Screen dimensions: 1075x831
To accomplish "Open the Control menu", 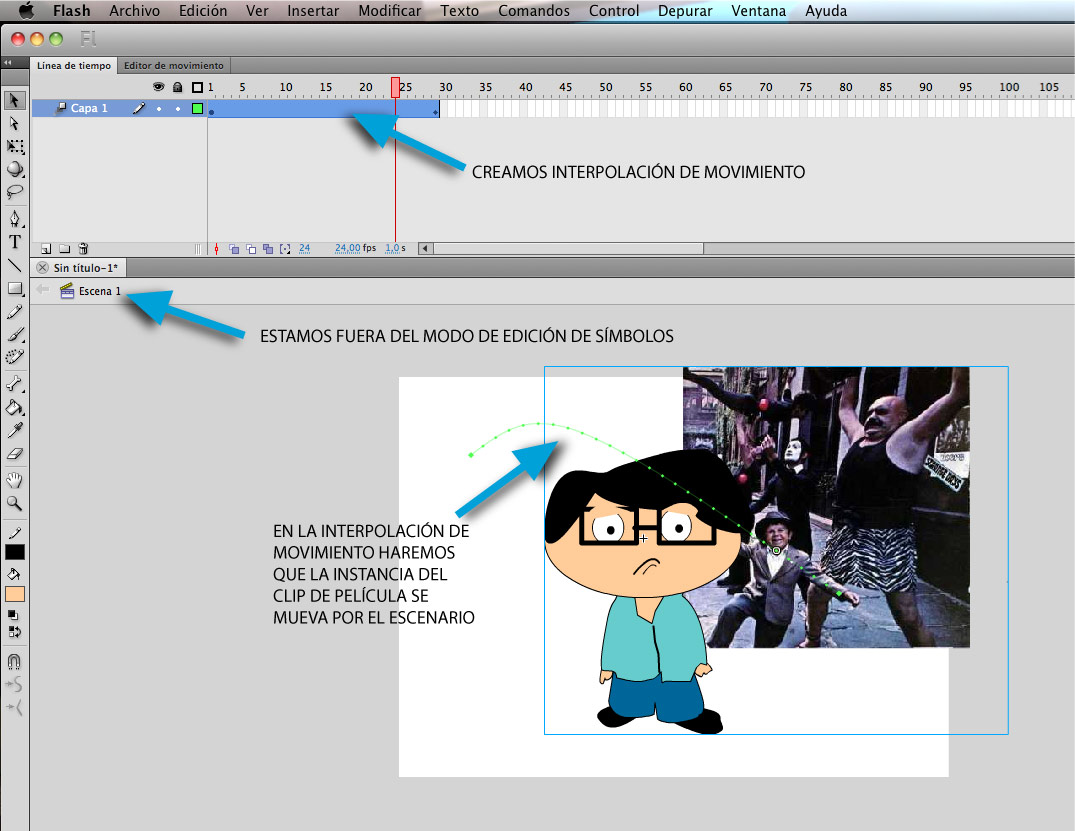I will pos(614,11).
